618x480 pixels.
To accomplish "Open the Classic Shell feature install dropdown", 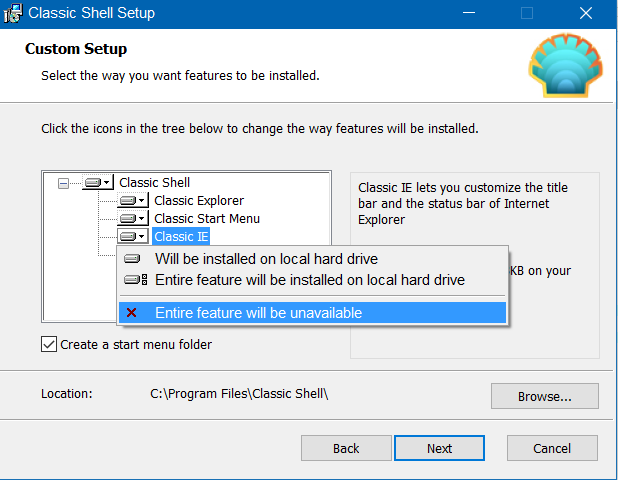I will tap(98, 182).
